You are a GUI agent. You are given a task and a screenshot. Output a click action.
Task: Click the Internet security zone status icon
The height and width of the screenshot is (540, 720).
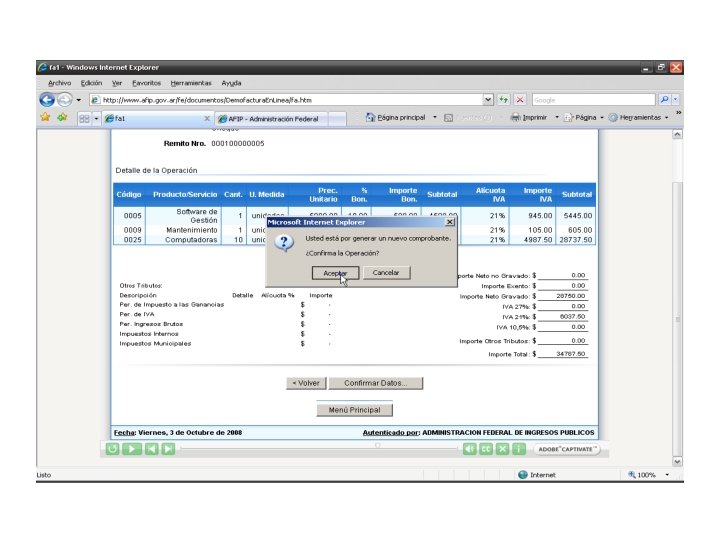click(x=523, y=475)
